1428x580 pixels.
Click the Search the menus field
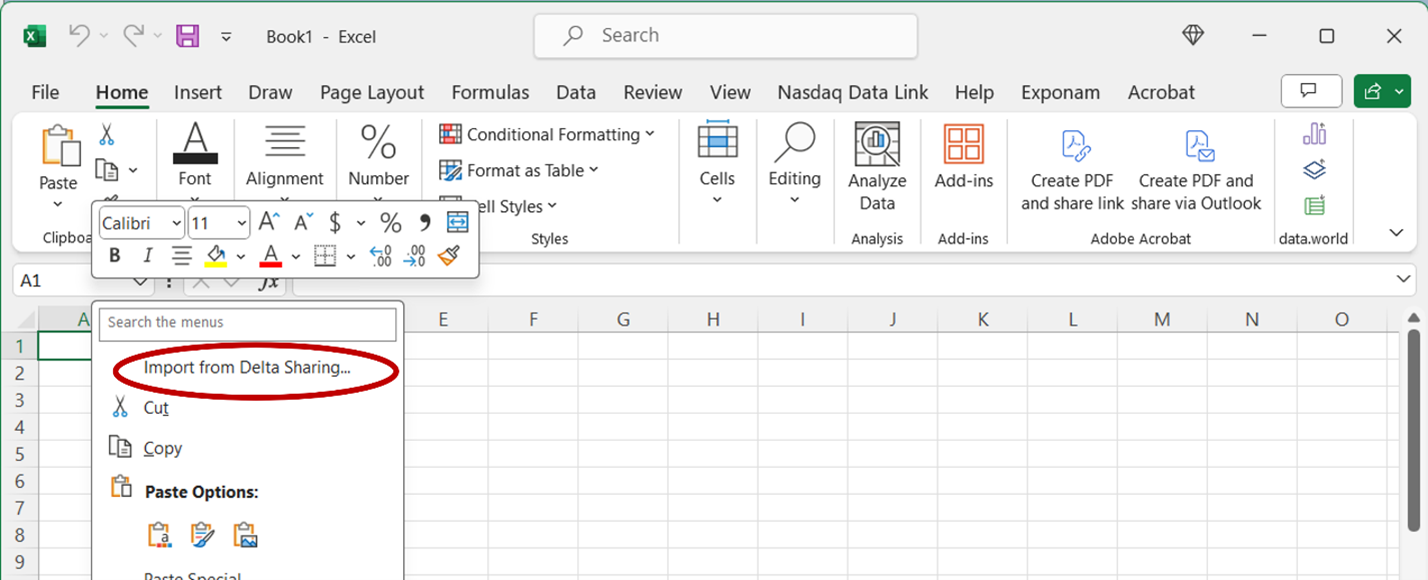(247, 323)
